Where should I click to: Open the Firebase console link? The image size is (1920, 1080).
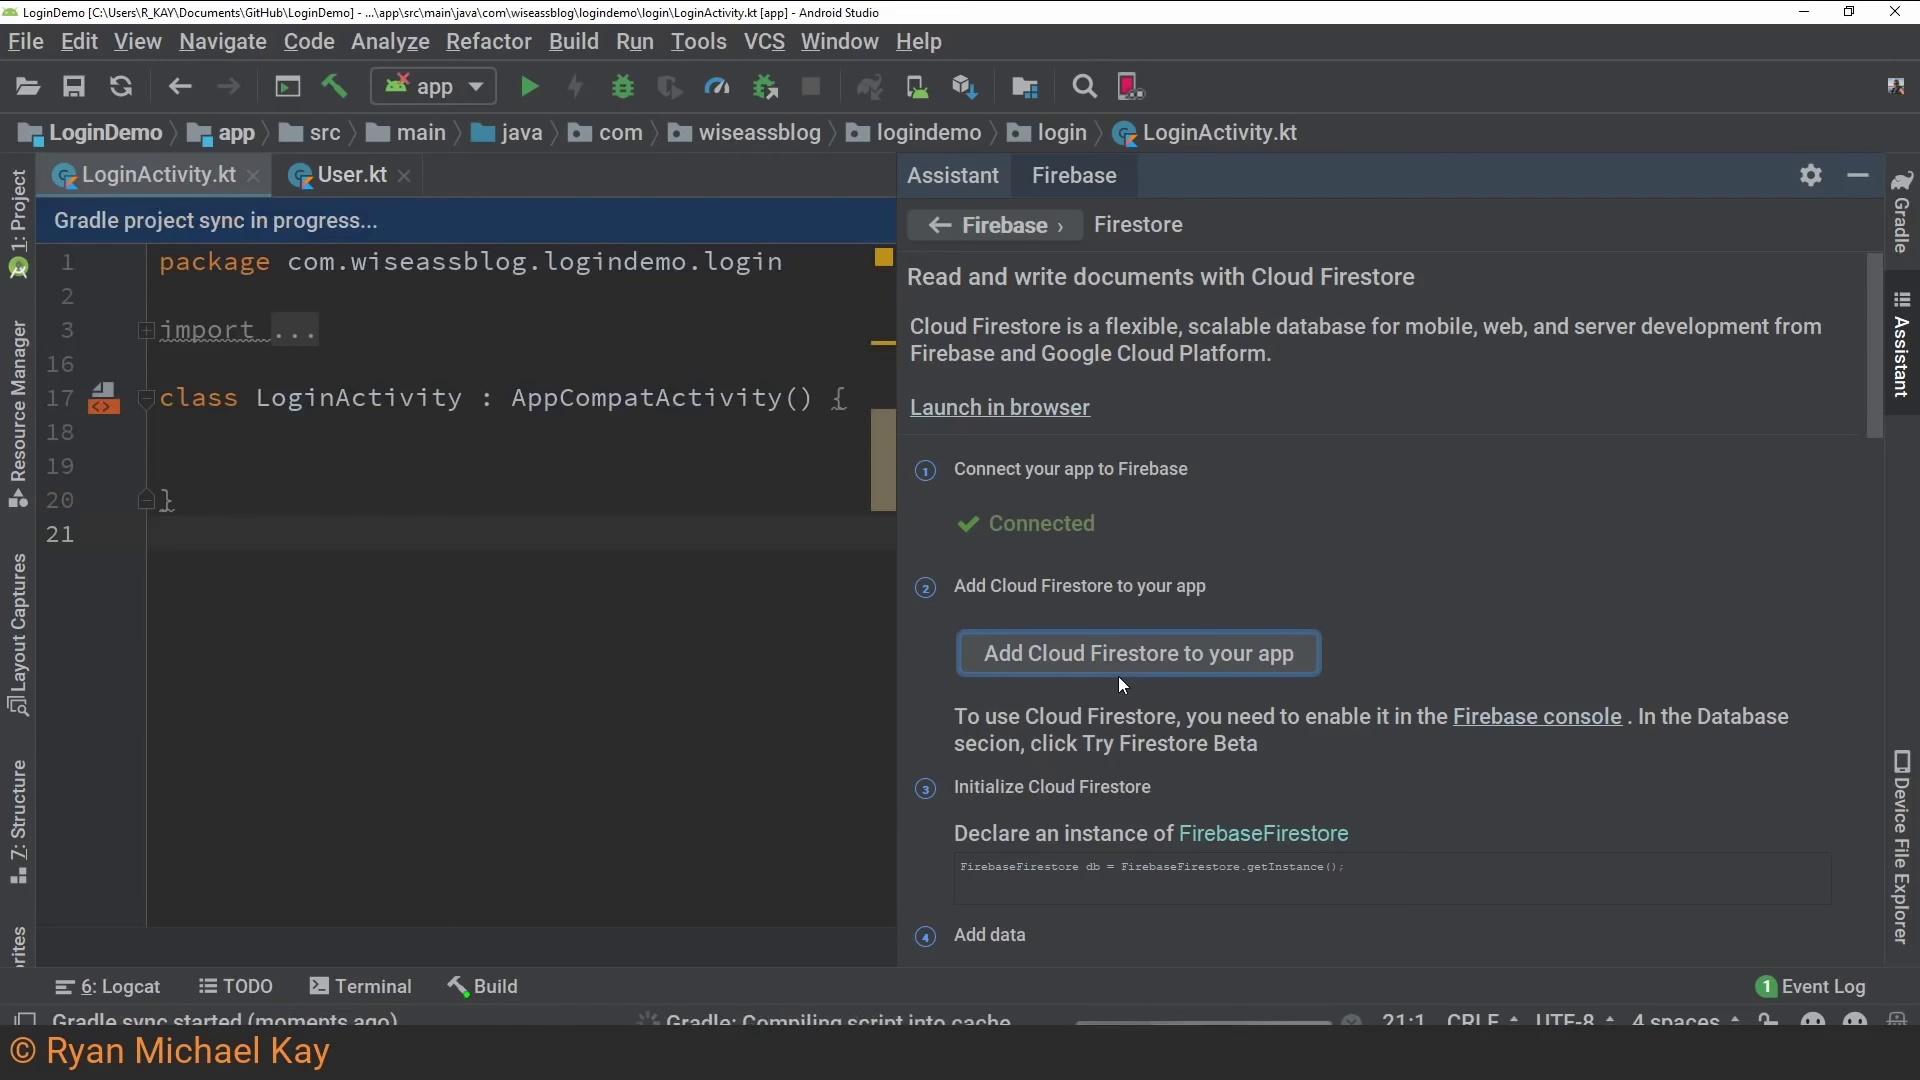tap(1537, 717)
